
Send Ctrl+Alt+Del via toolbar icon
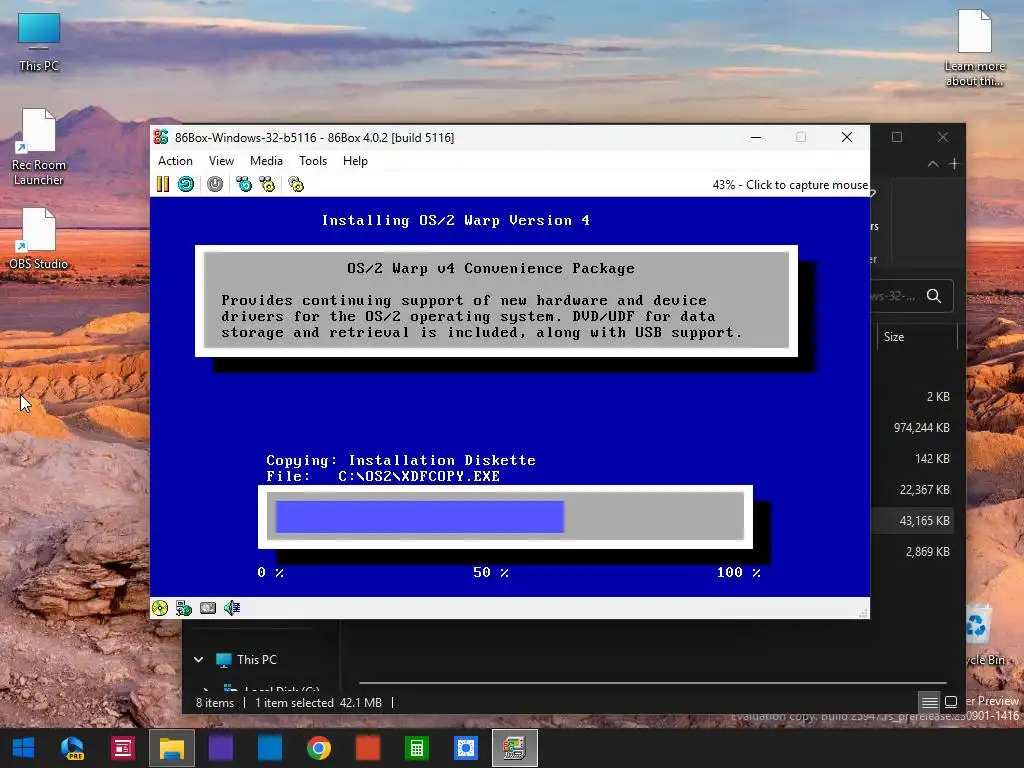pyautogui.click(x=244, y=185)
